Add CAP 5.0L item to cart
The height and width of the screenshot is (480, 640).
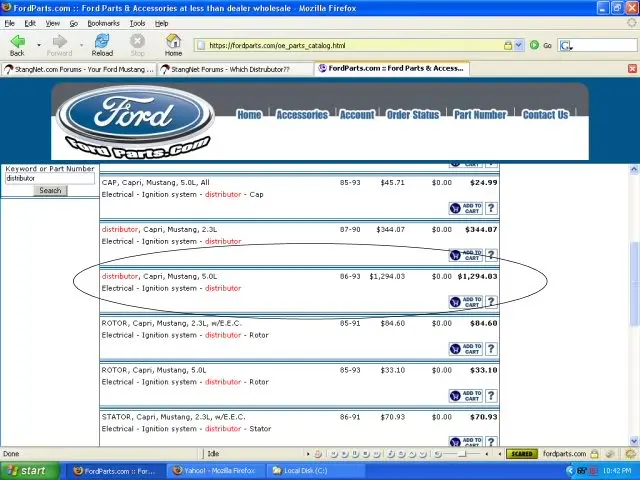click(466, 208)
